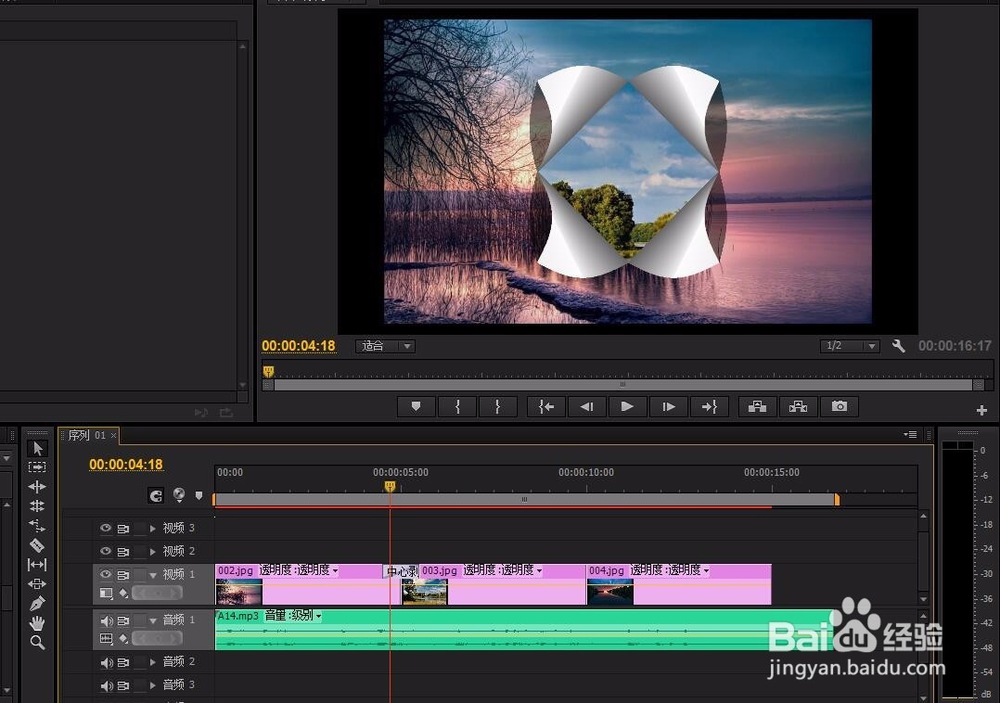Mark Out point in program monitor

click(x=497, y=406)
